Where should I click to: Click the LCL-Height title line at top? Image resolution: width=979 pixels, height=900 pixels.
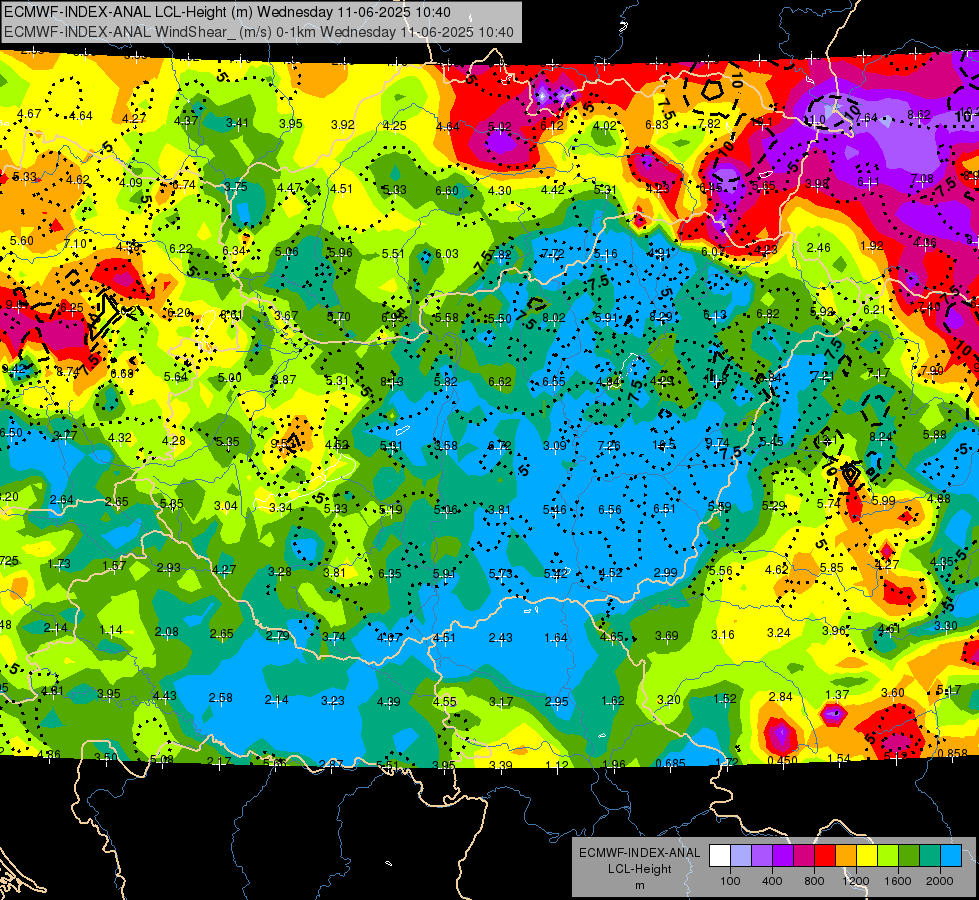(x=227, y=12)
